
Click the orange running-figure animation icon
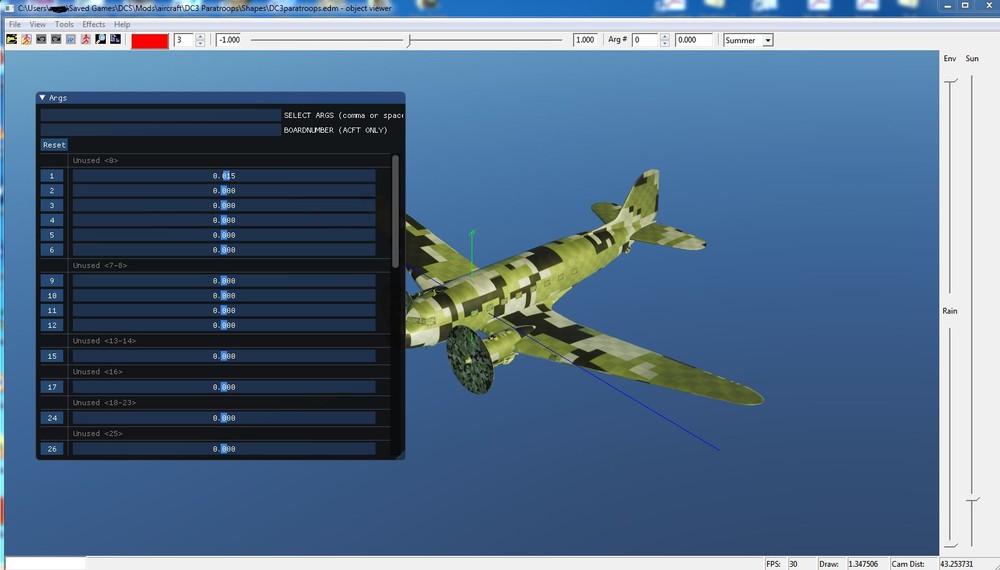click(26, 40)
